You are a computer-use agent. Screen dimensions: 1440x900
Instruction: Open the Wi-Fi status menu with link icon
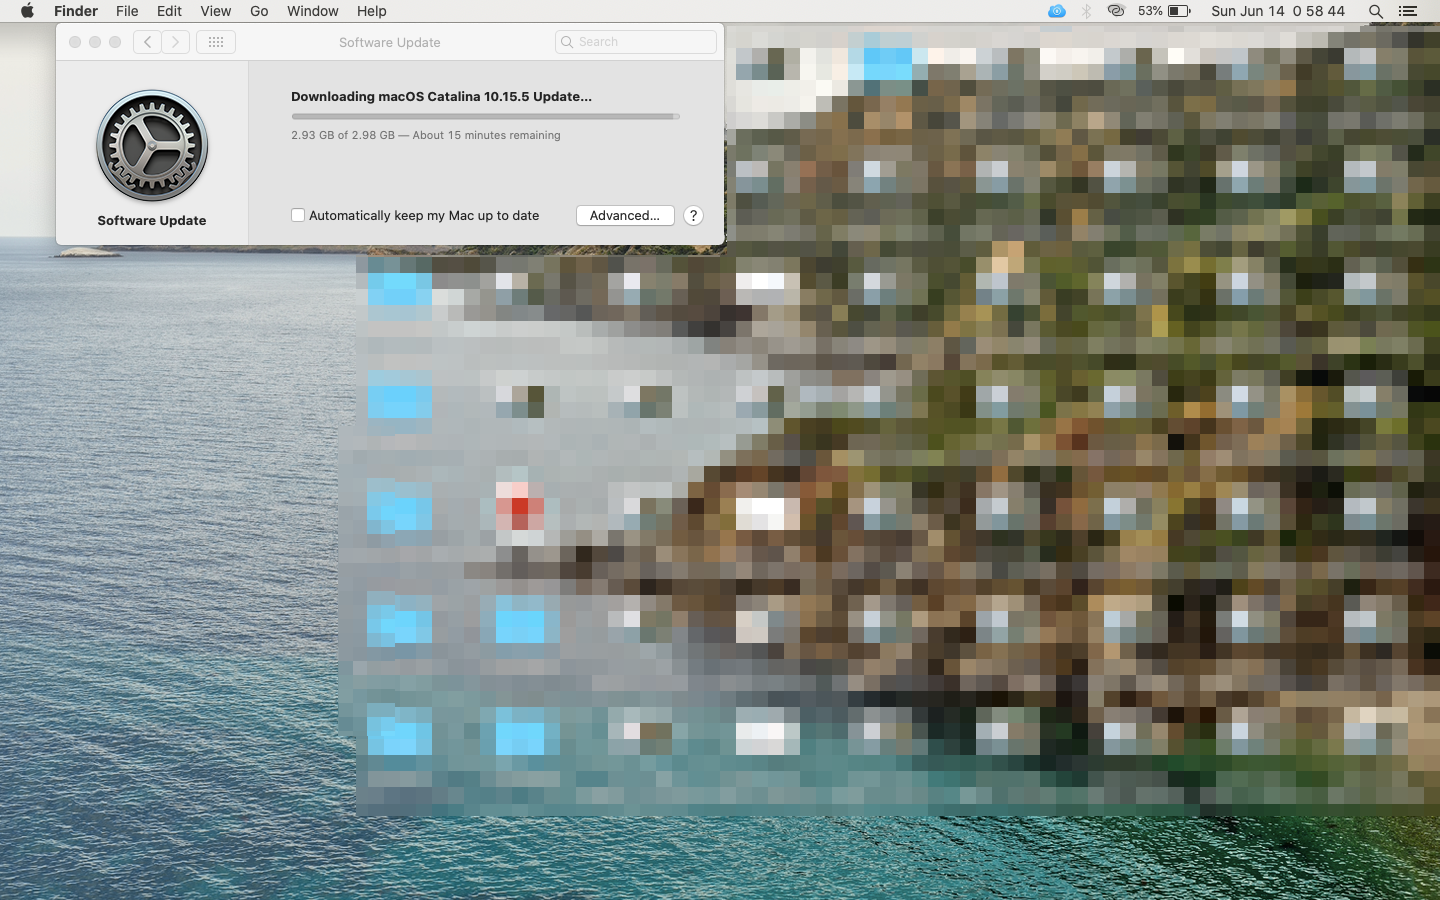coord(1116,11)
